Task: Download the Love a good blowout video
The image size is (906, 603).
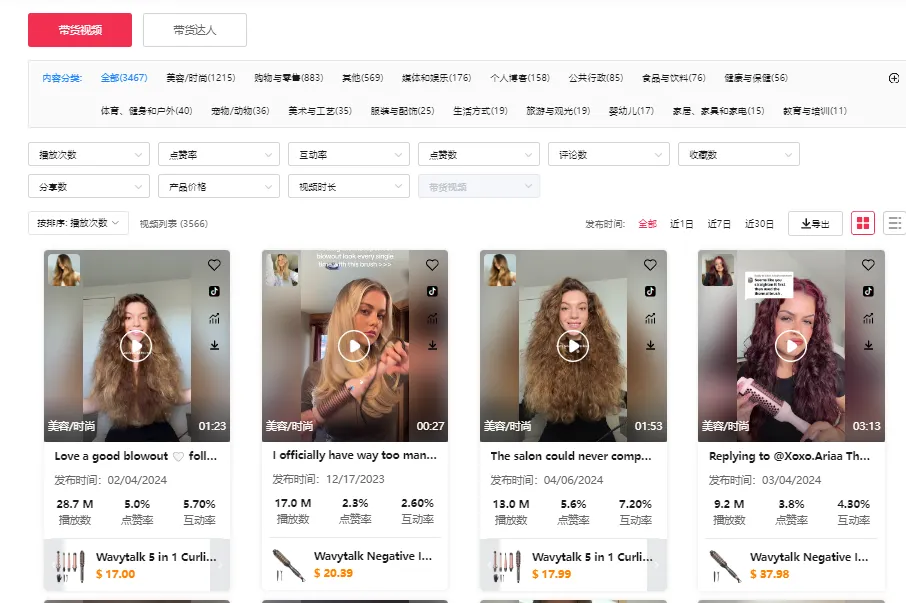Action: [x=214, y=345]
